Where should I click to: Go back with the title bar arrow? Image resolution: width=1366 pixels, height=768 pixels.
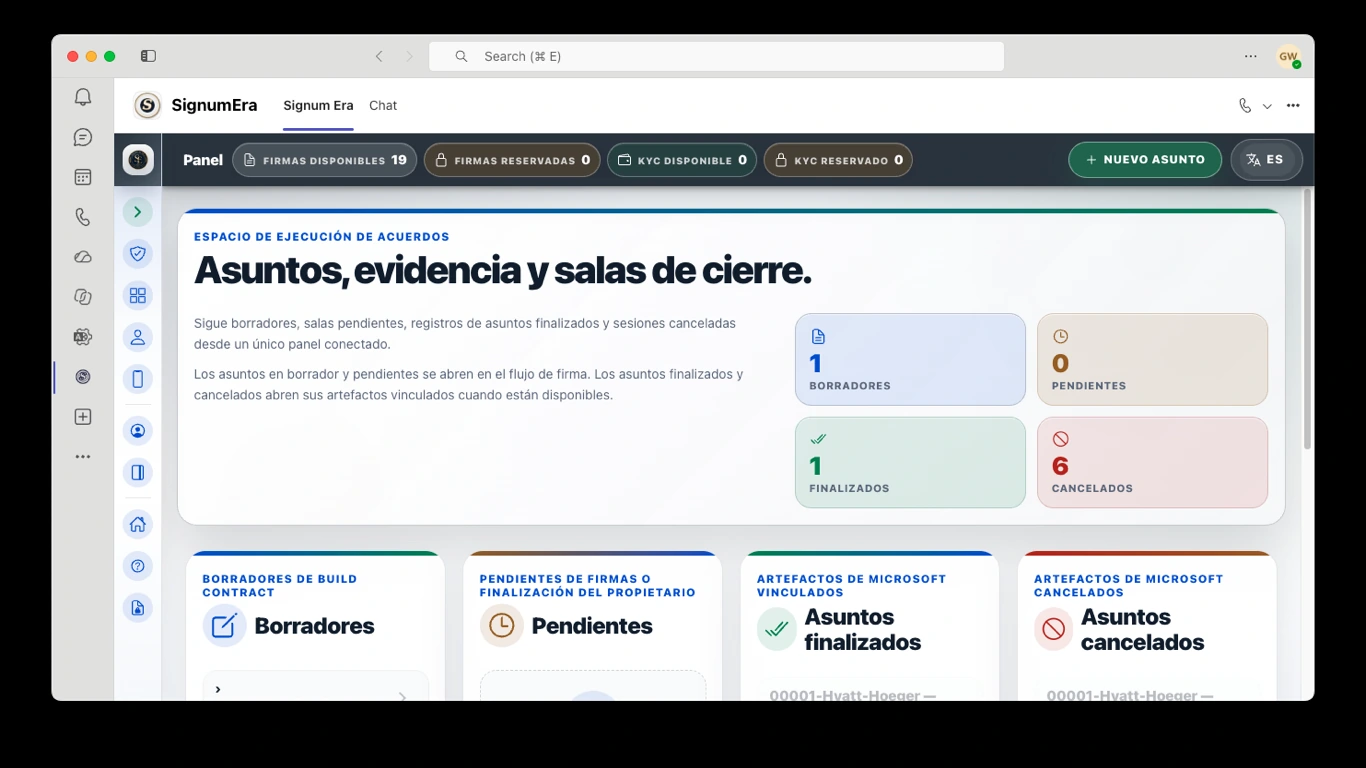[x=379, y=56]
